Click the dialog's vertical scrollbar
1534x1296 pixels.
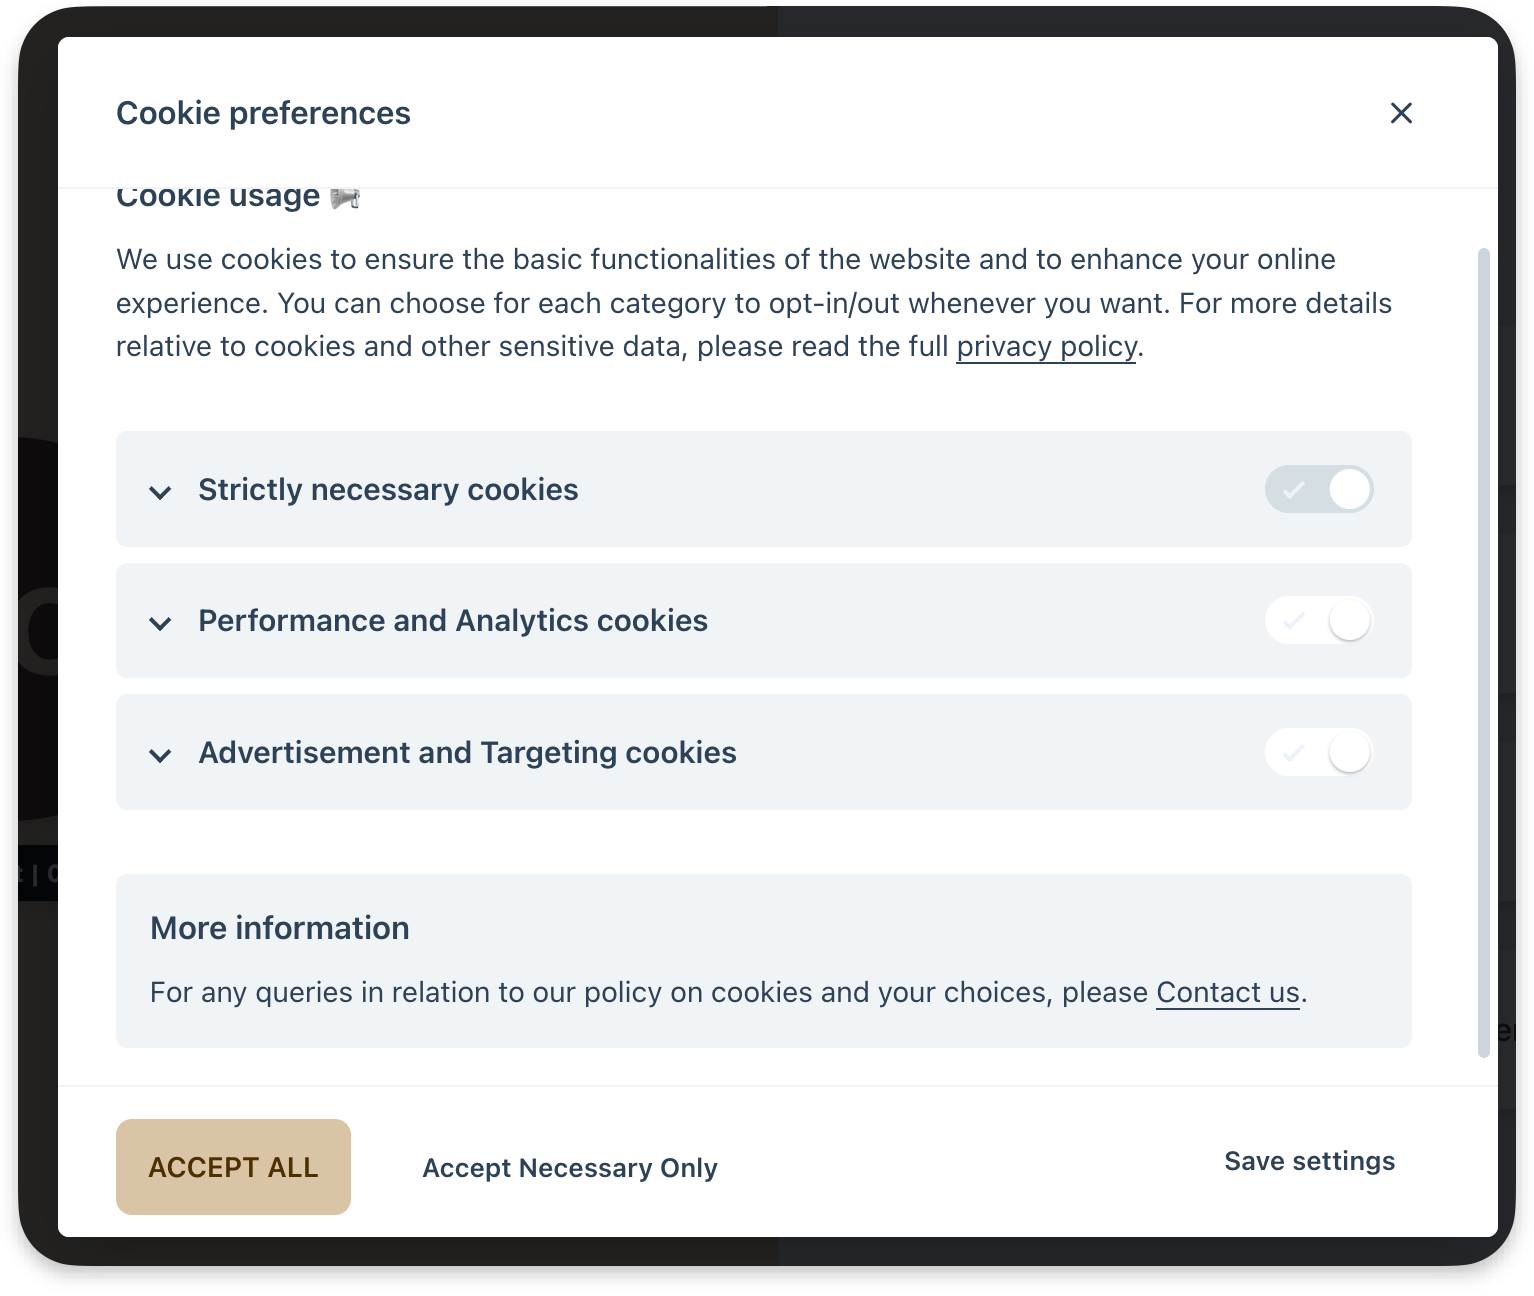click(x=1484, y=650)
